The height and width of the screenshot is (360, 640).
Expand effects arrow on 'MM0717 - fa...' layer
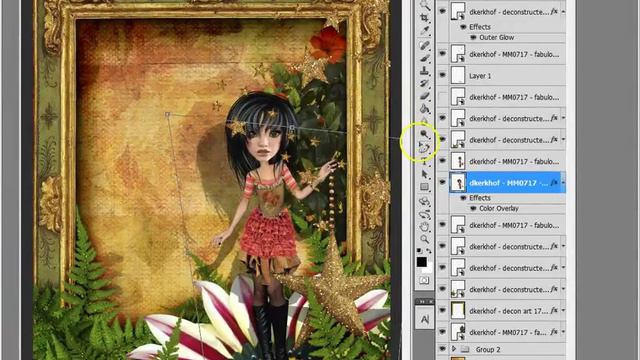coord(563,332)
